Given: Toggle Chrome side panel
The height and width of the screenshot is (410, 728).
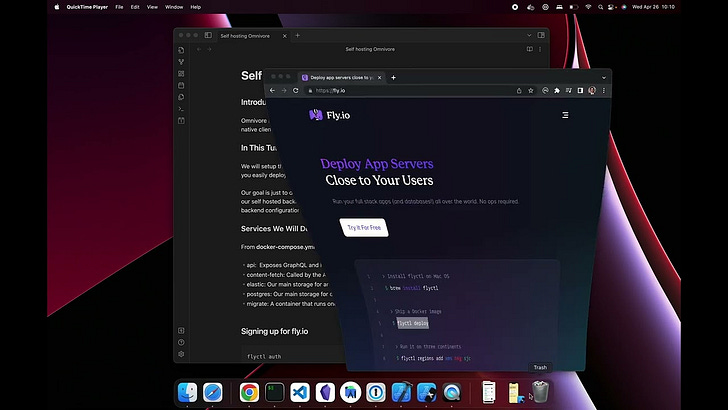Looking at the screenshot, I should (580, 91).
